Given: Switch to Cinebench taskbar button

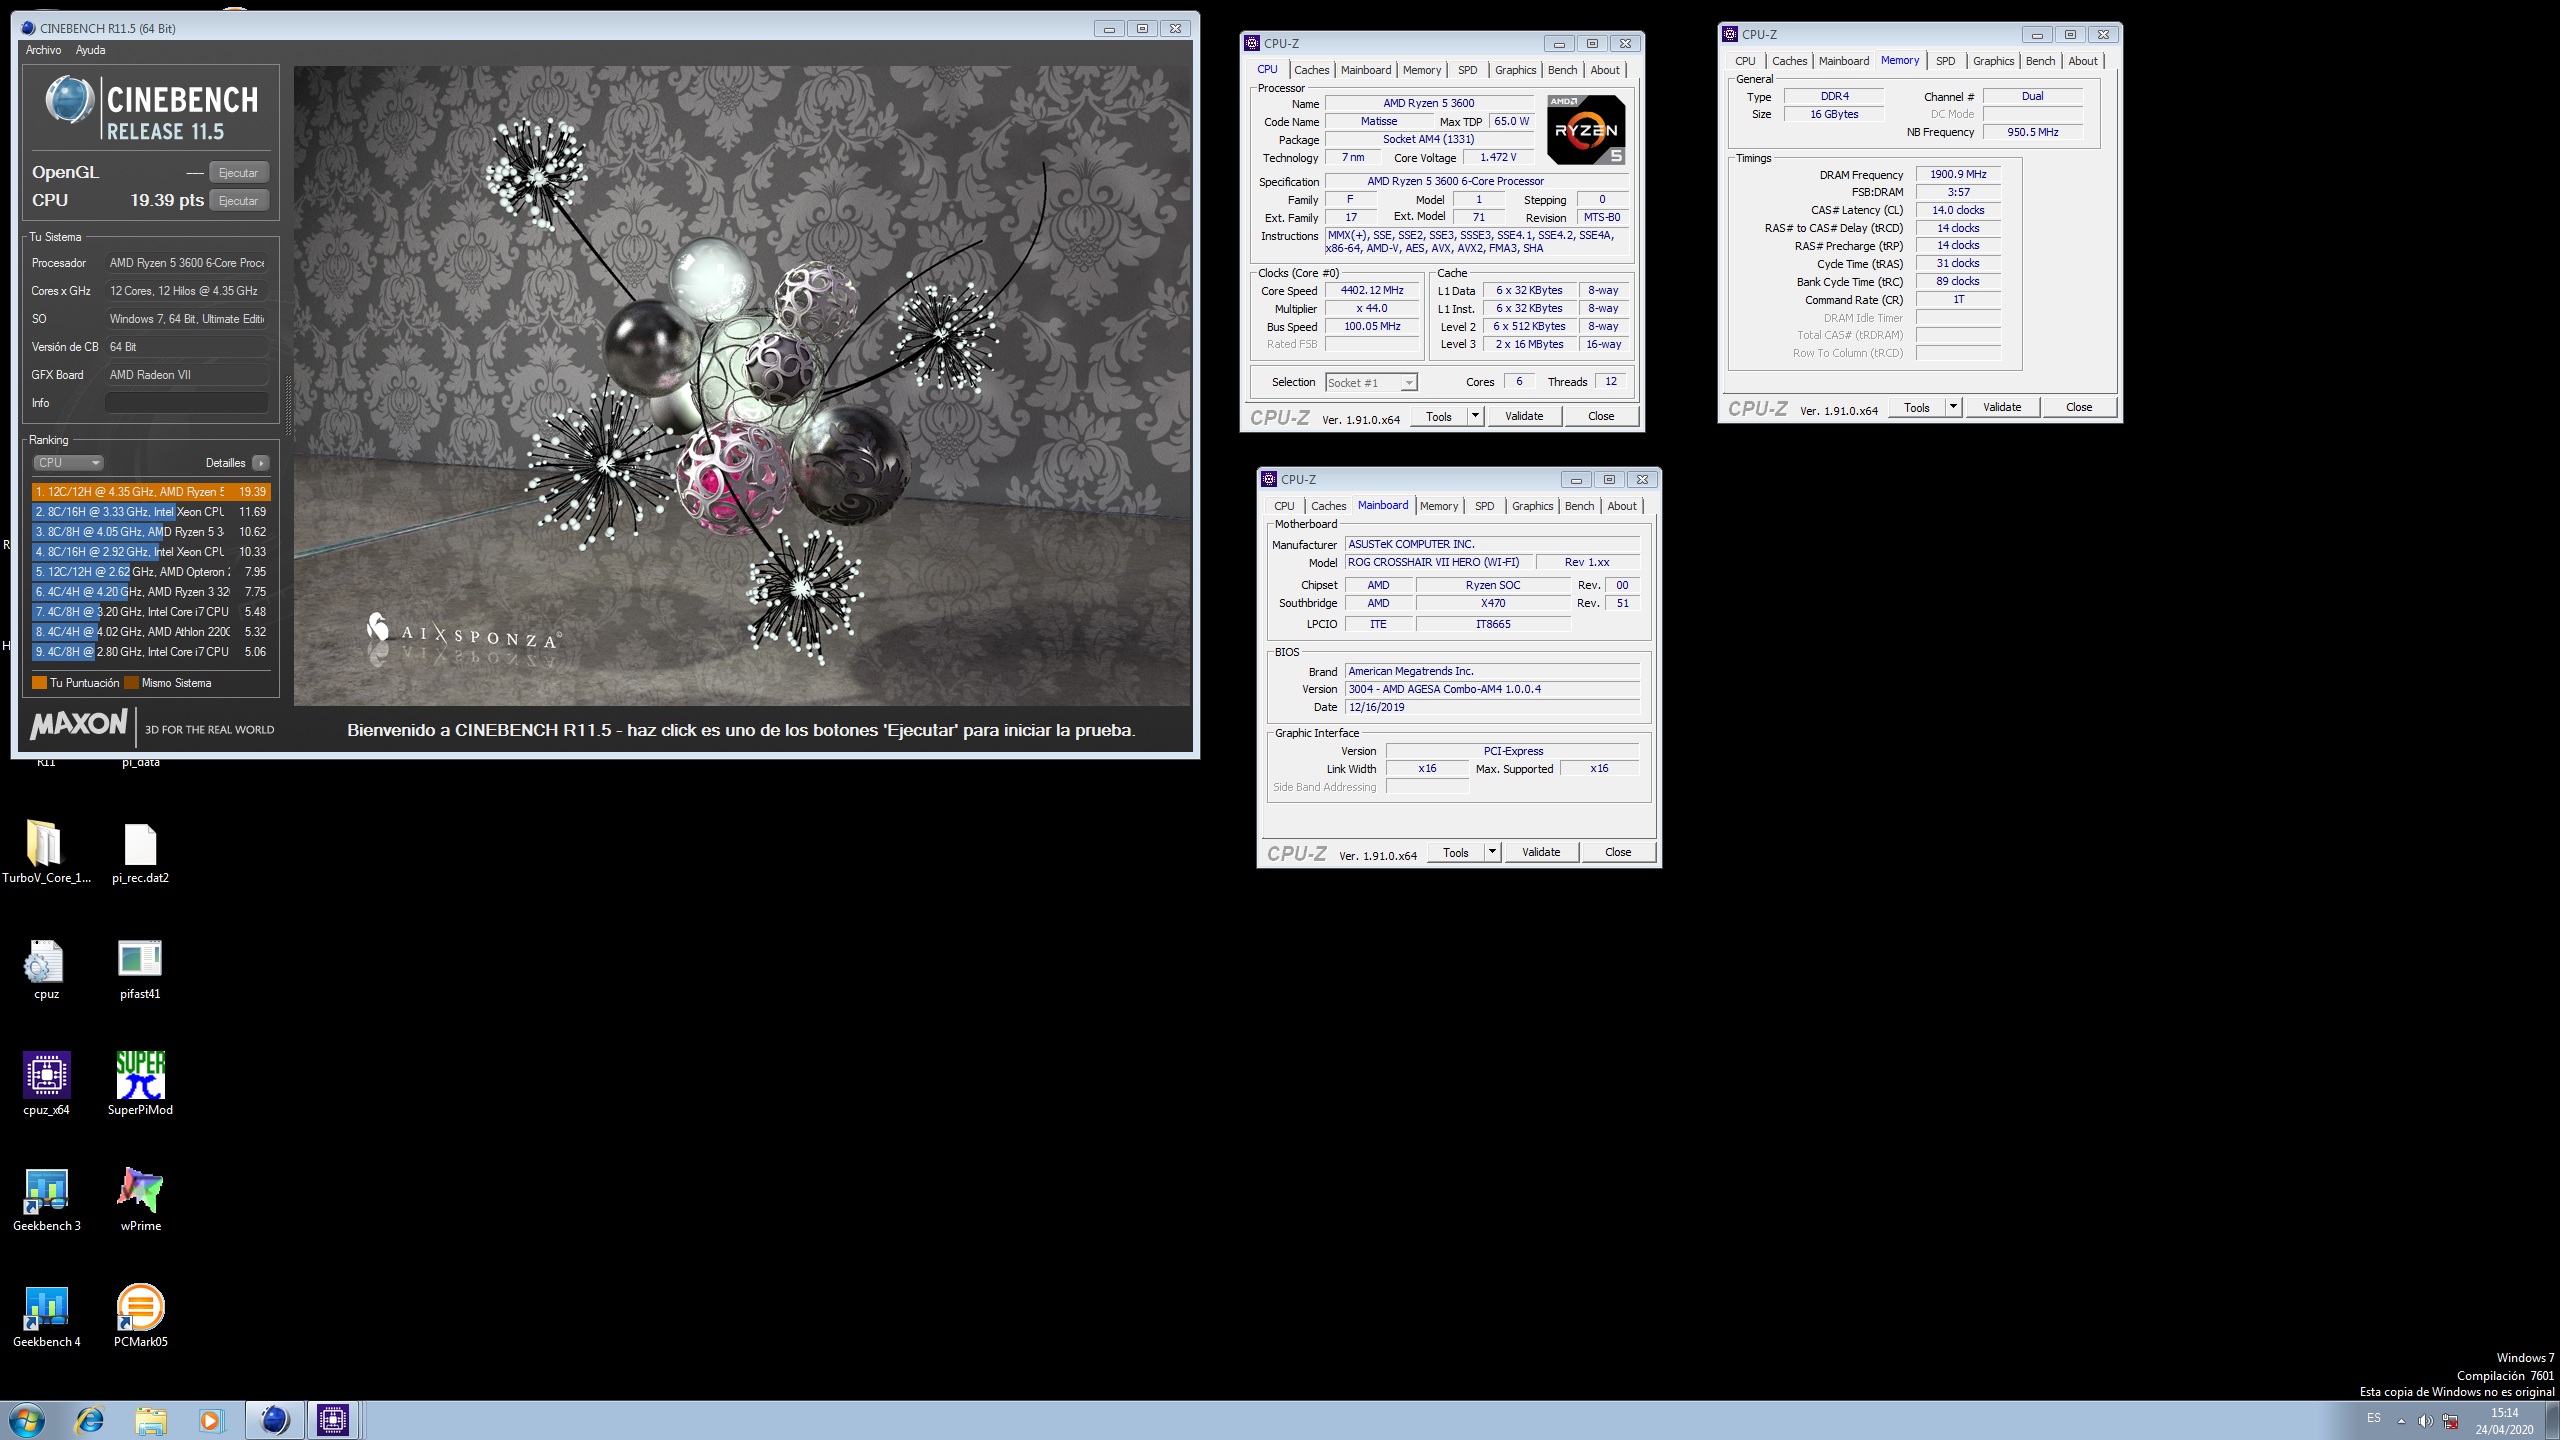Looking at the screenshot, I should click(x=274, y=1420).
